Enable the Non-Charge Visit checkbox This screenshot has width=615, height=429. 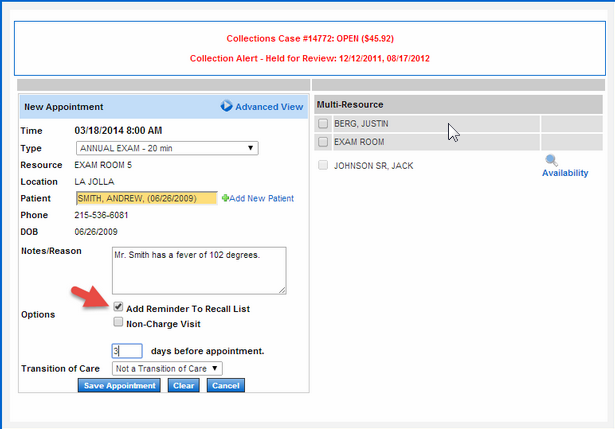[119, 323]
